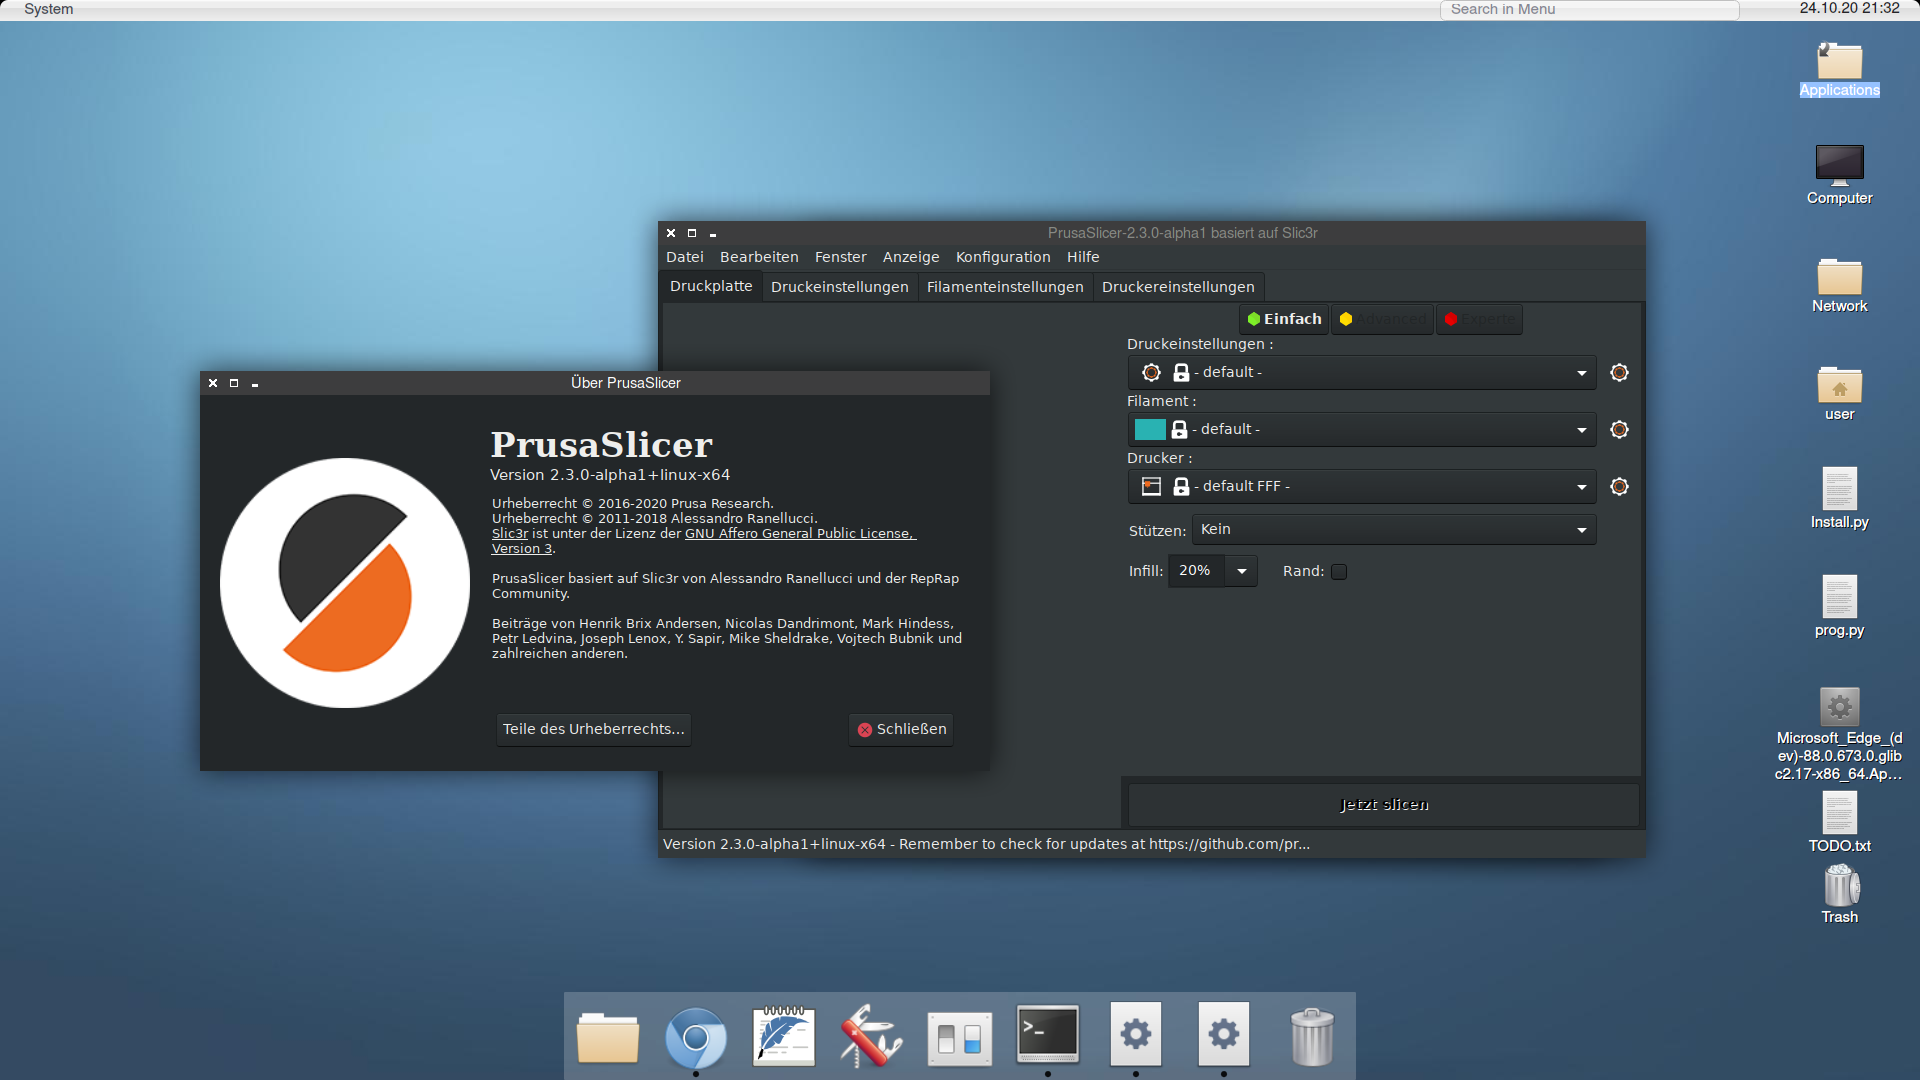This screenshot has height=1080, width=1920.
Task: Switch to the Druckereinstellungen tab
Action: pyautogui.click(x=1178, y=287)
